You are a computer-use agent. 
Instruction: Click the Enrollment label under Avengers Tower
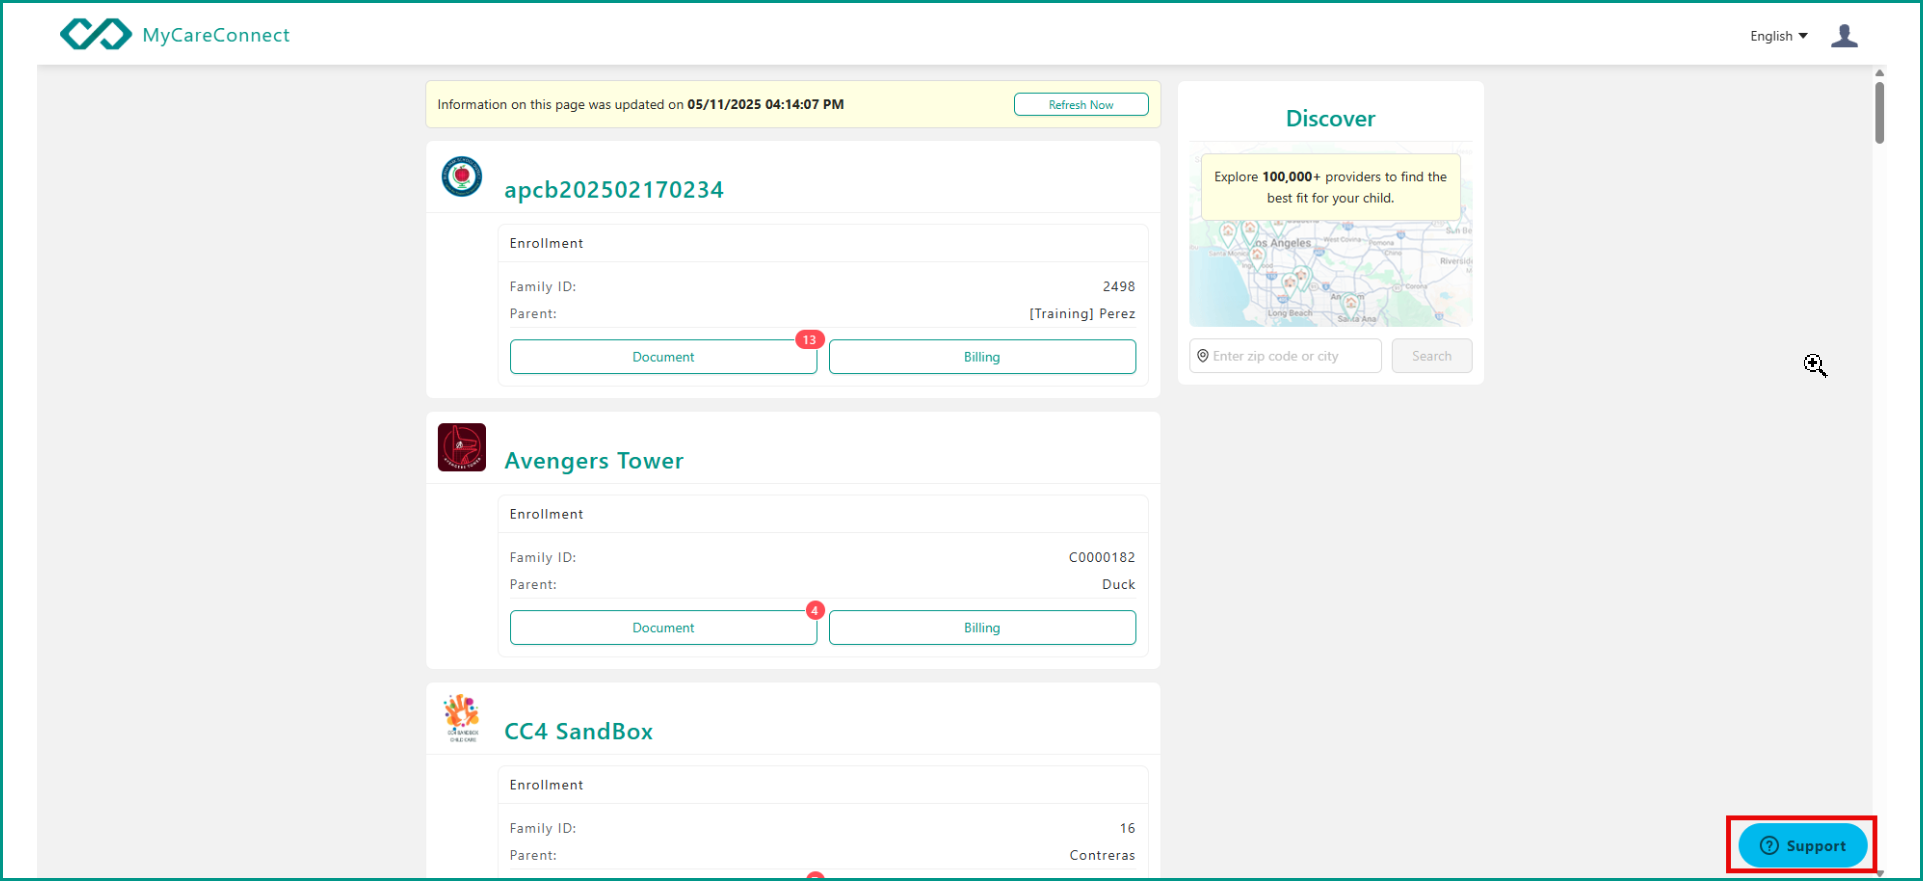click(546, 514)
